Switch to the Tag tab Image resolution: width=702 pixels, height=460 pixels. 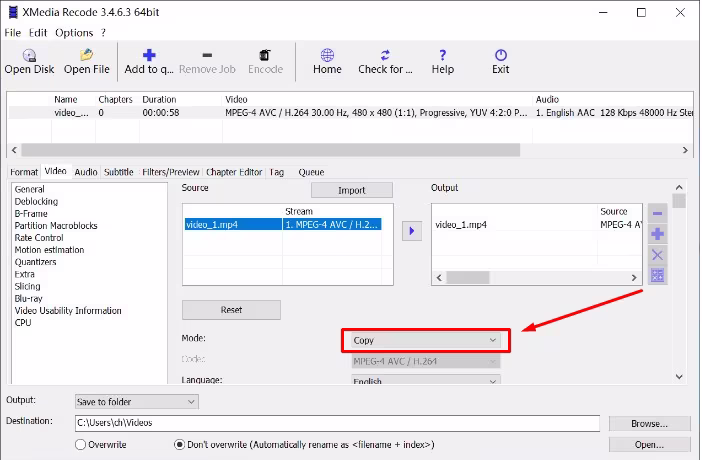click(x=277, y=172)
